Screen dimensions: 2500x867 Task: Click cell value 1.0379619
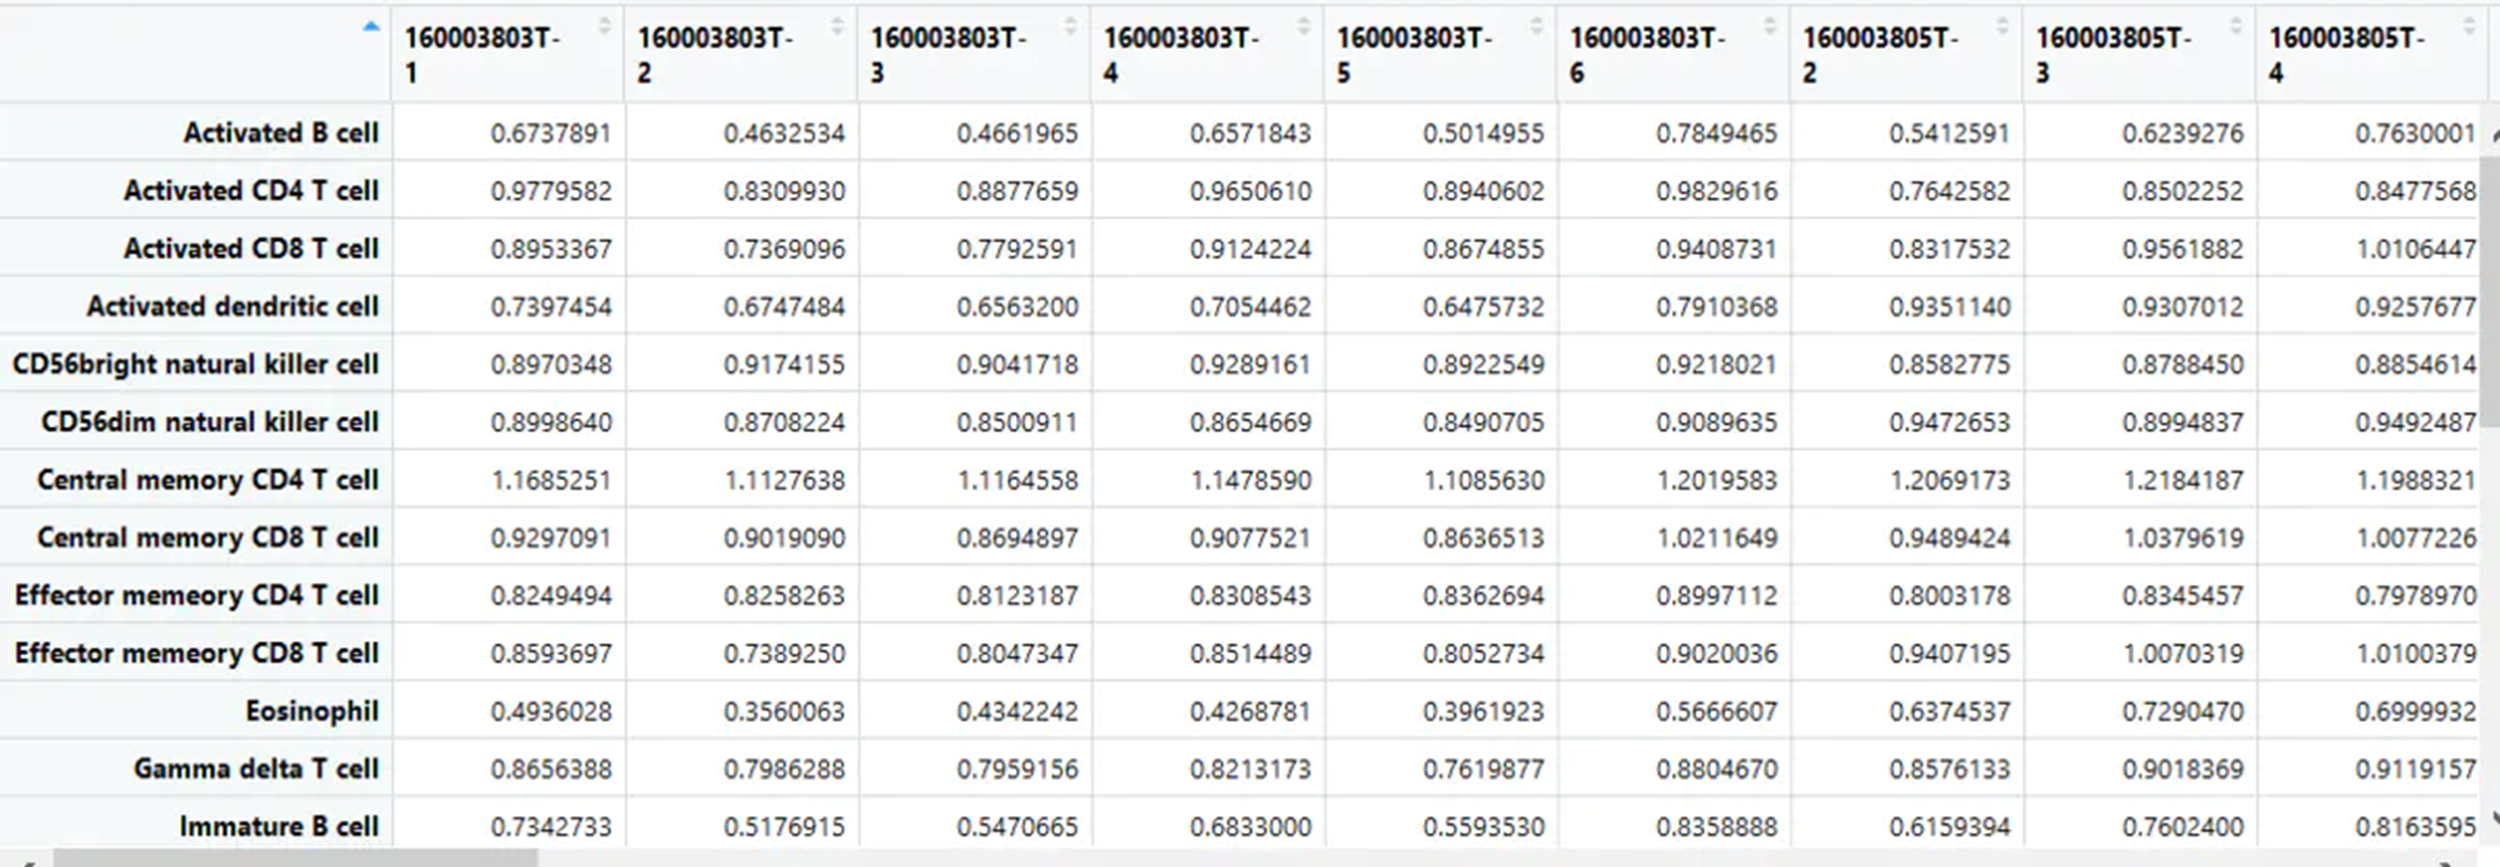(x=2182, y=538)
